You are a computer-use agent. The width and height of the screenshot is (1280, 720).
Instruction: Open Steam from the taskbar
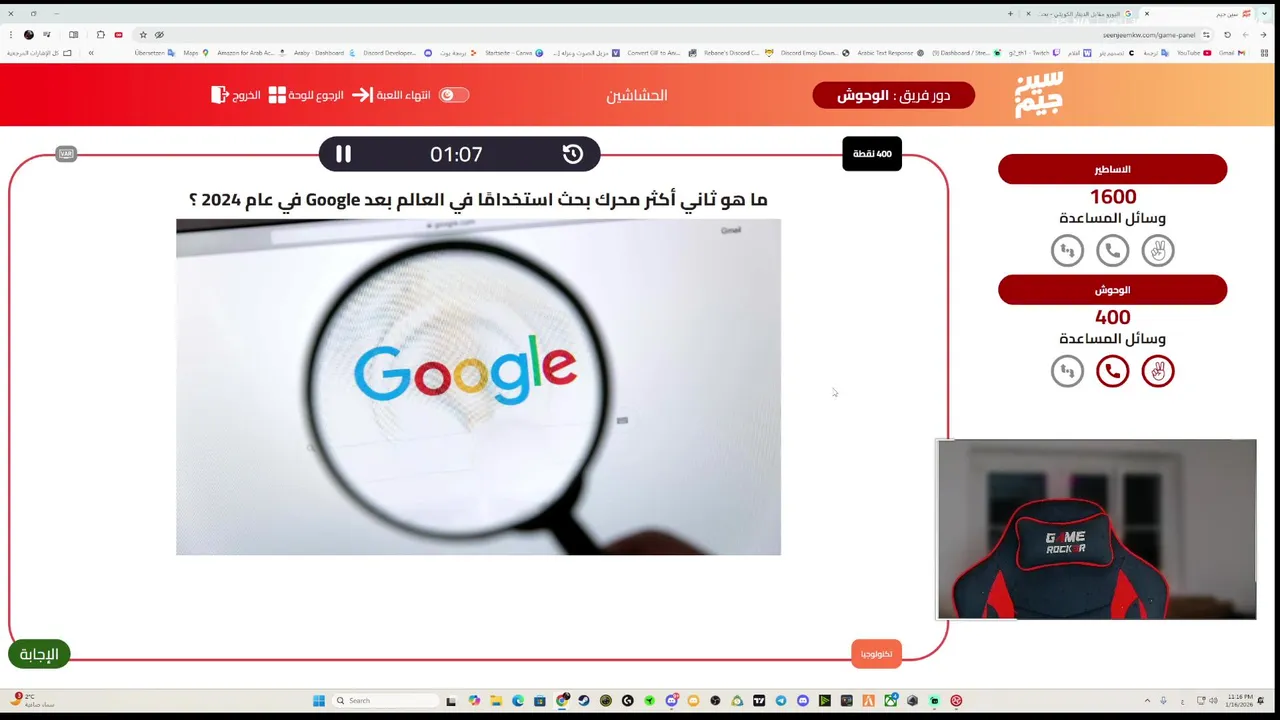click(x=584, y=700)
